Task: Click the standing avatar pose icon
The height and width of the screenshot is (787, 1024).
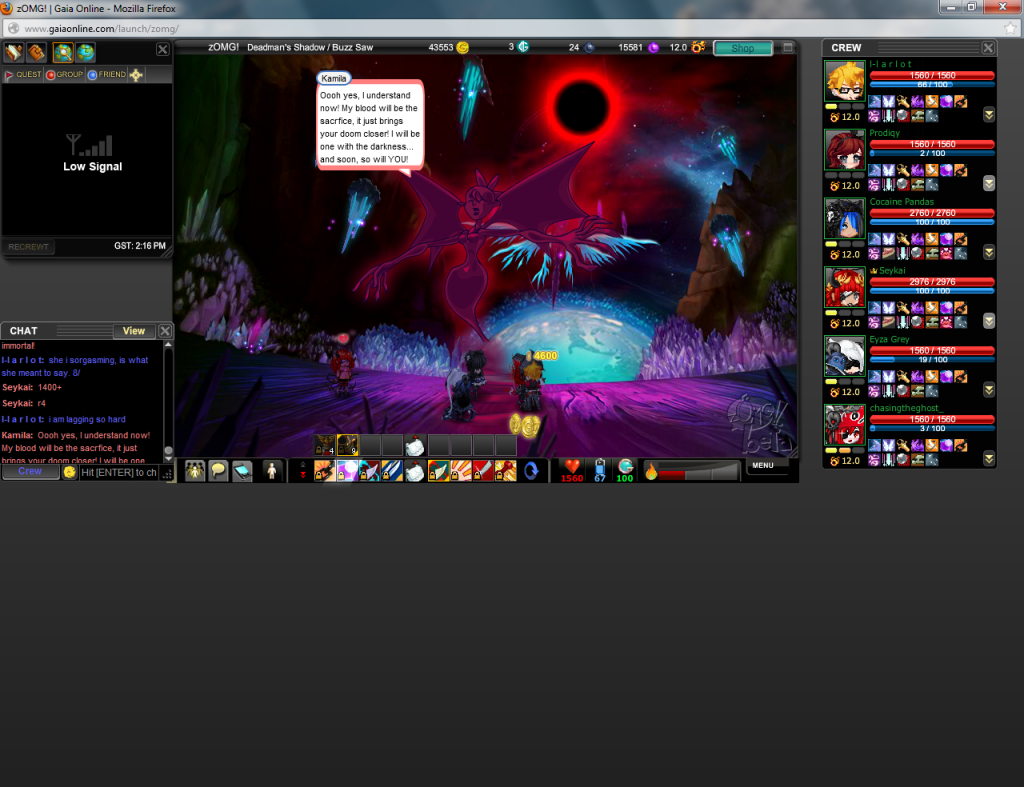Action: [272, 470]
